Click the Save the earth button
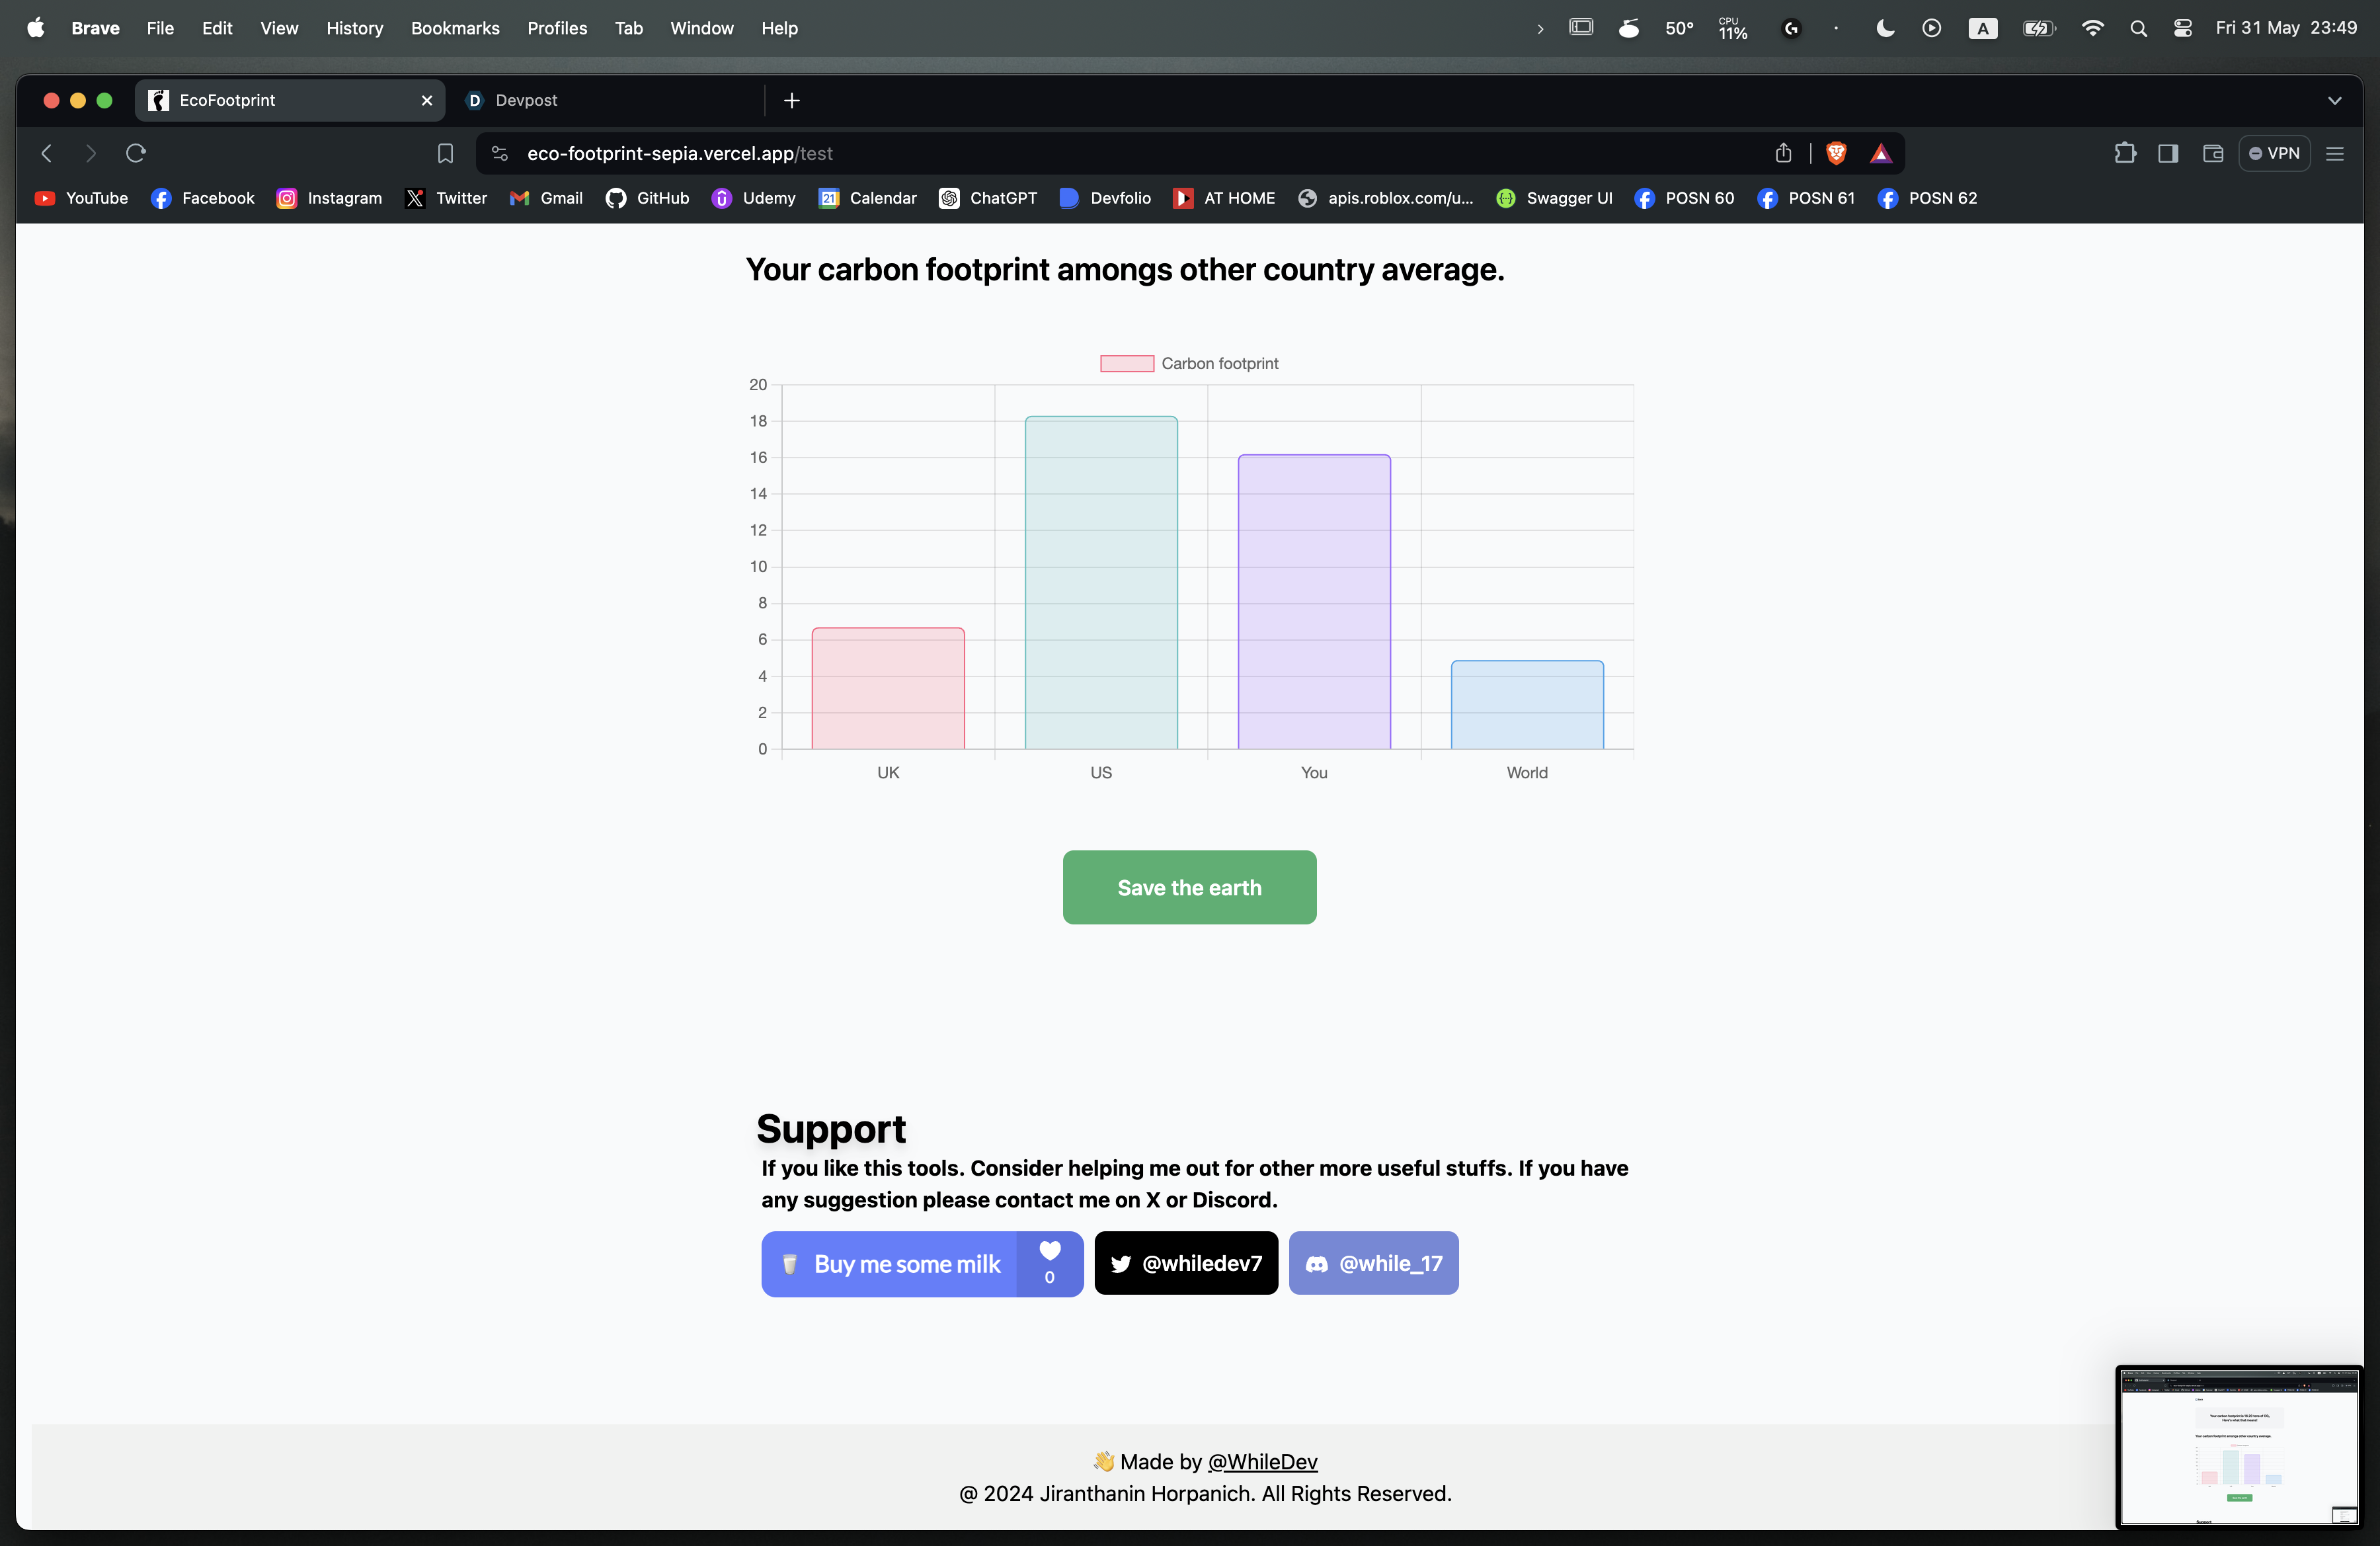The image size is (2380, 1546). [x=1189, y=887]
